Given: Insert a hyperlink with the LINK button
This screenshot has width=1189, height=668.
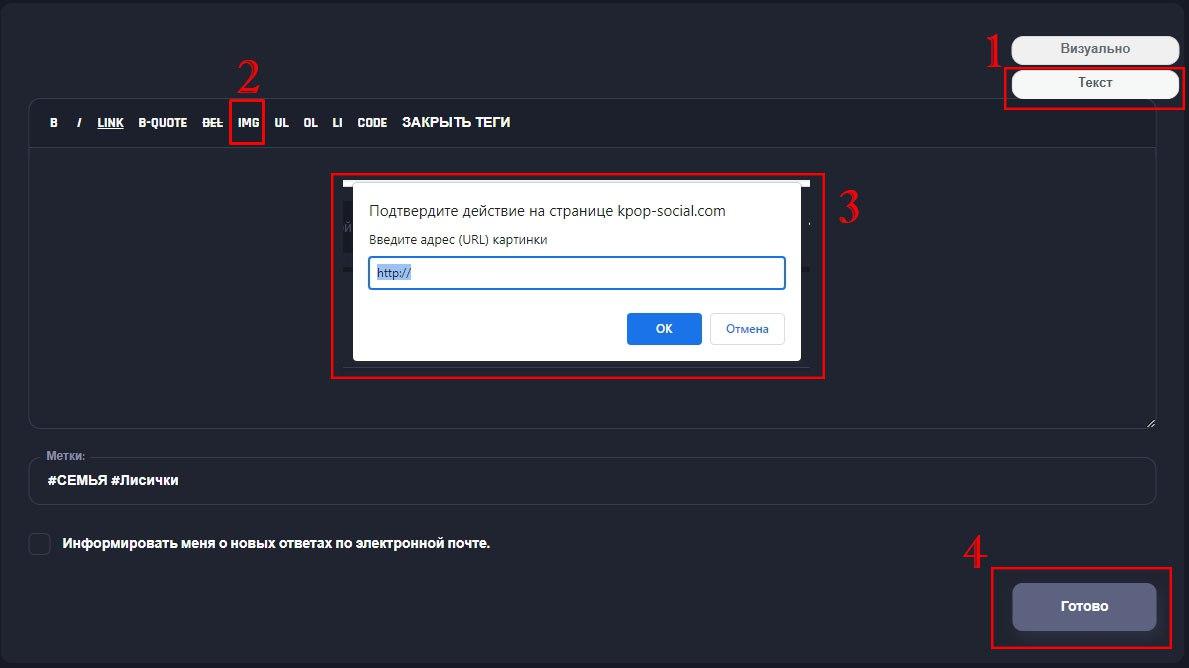Looking at the screenshot, I should tap(110, 123).
